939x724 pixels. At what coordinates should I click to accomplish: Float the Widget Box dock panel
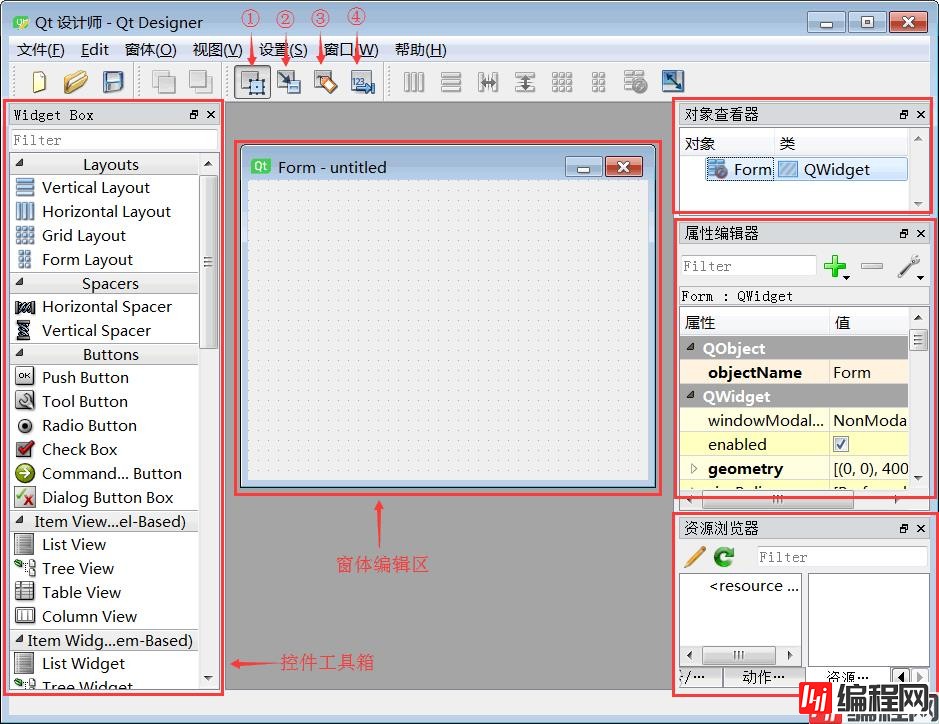point(194,115)
